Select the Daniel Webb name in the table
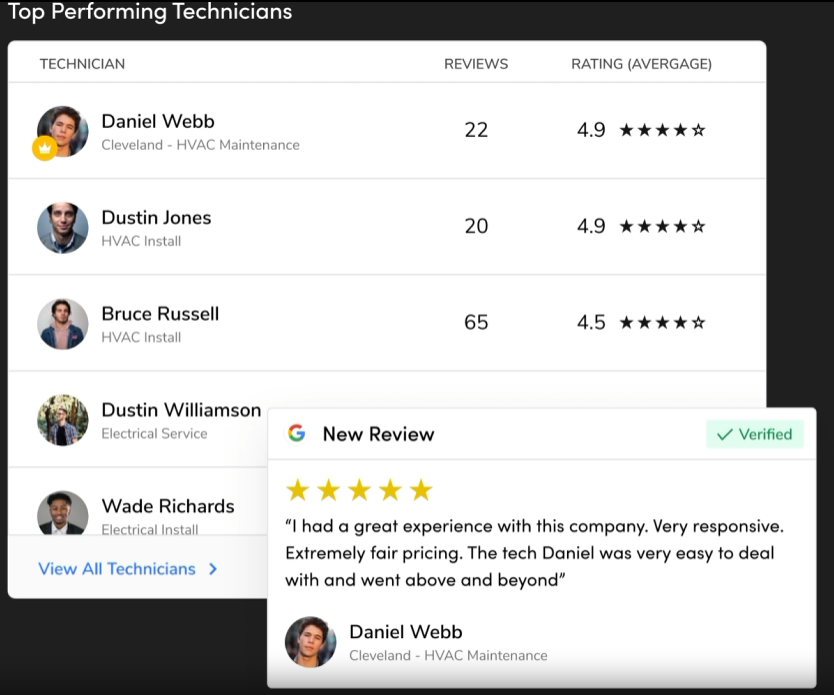 pos(158,121)
